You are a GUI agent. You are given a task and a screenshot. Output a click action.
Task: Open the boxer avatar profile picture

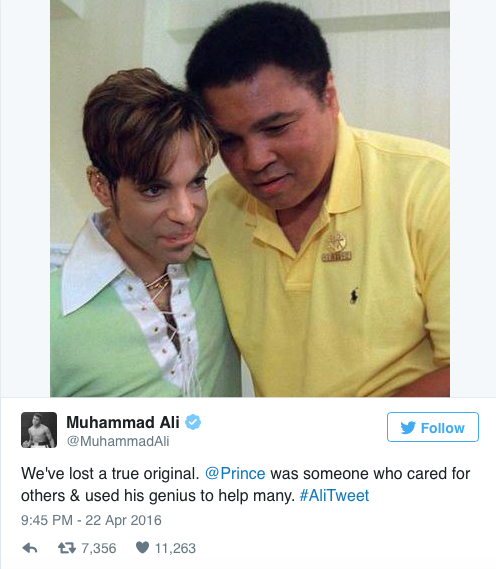click(39, 430)
